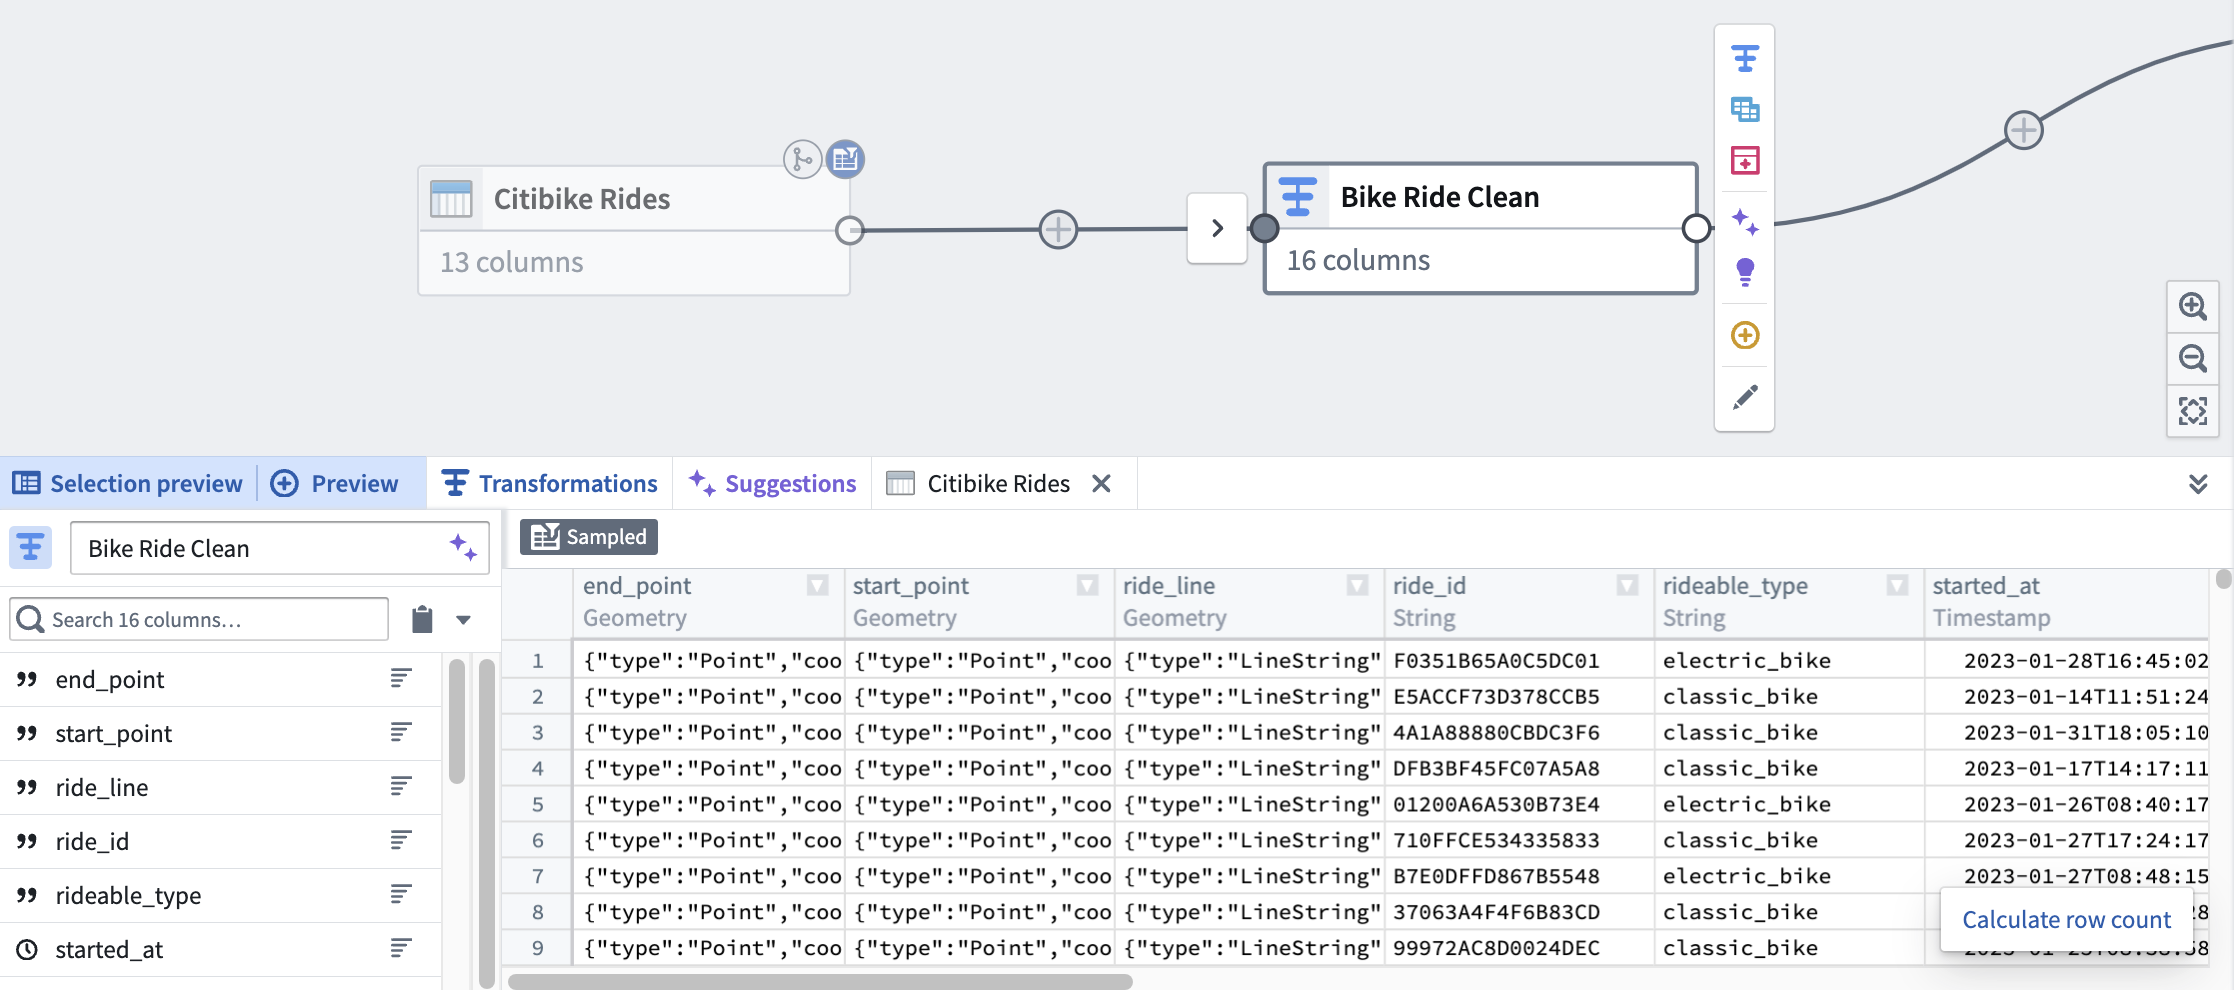The width and height of the screenshot is (2234, 990).
Task: Click the sparkle AI icon in node toolbar
Action: click(x=1745, y=221)
